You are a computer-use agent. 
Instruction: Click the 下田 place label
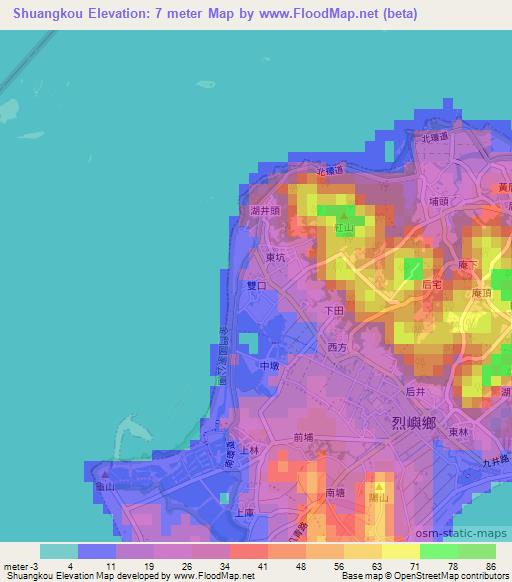point(334,311)
